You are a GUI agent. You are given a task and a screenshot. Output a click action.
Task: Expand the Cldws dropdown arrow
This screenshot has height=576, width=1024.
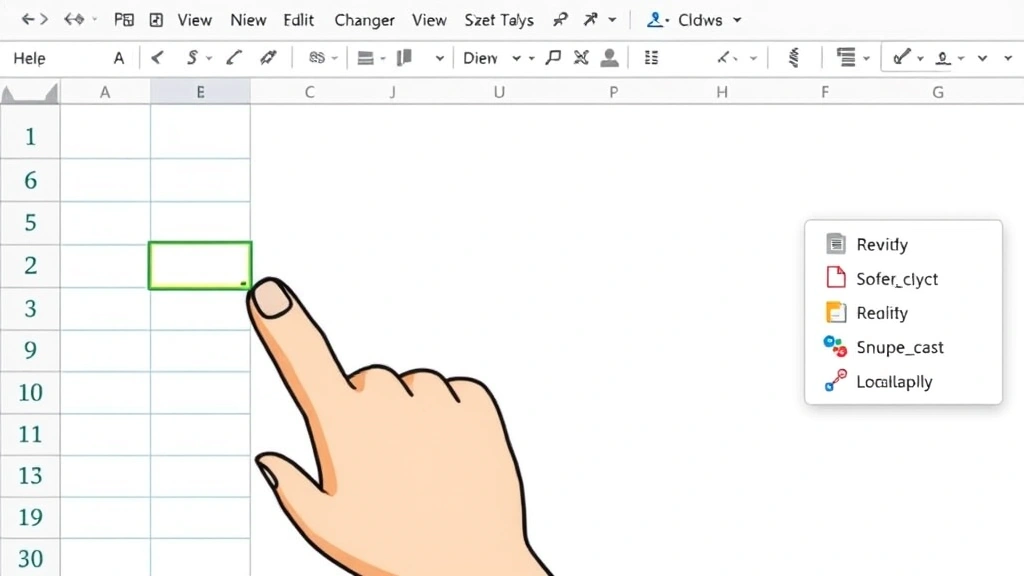[737, 20]
